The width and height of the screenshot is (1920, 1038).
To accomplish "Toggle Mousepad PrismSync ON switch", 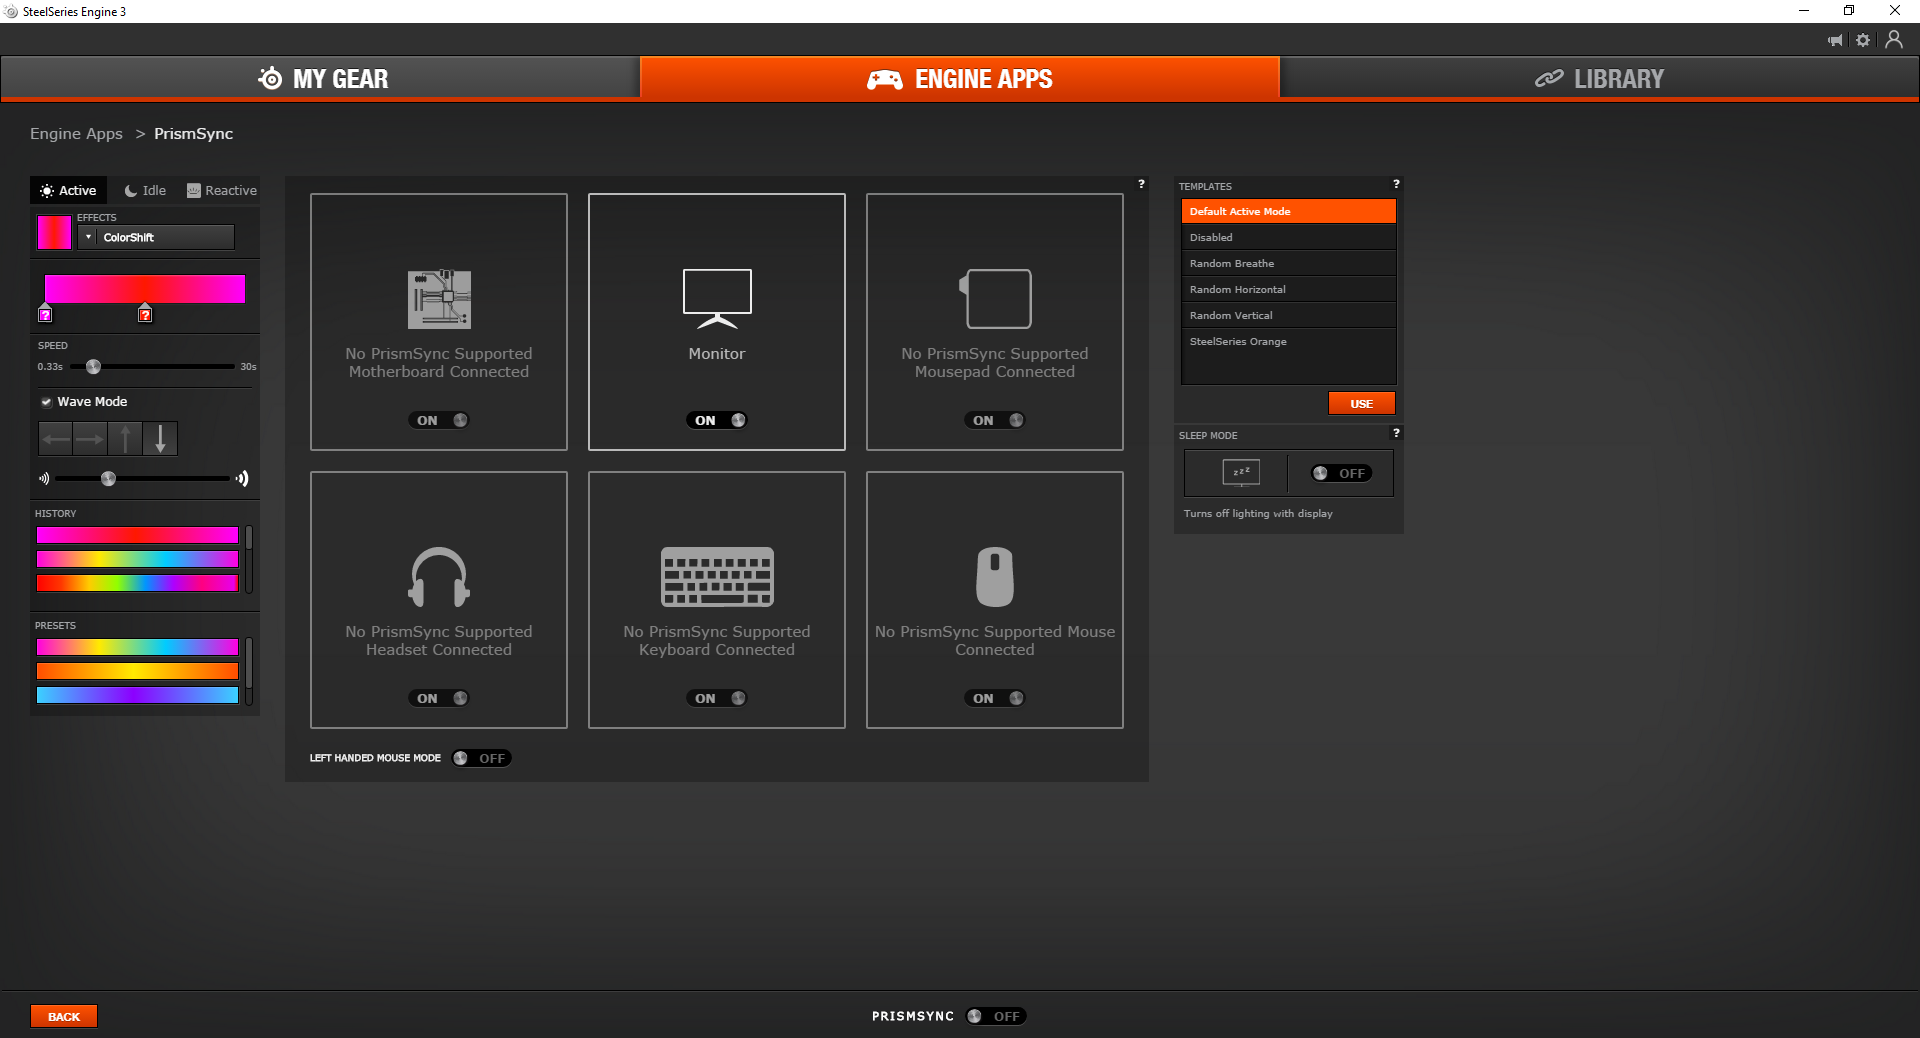I will pyautogui.click(x=995, y=420).
